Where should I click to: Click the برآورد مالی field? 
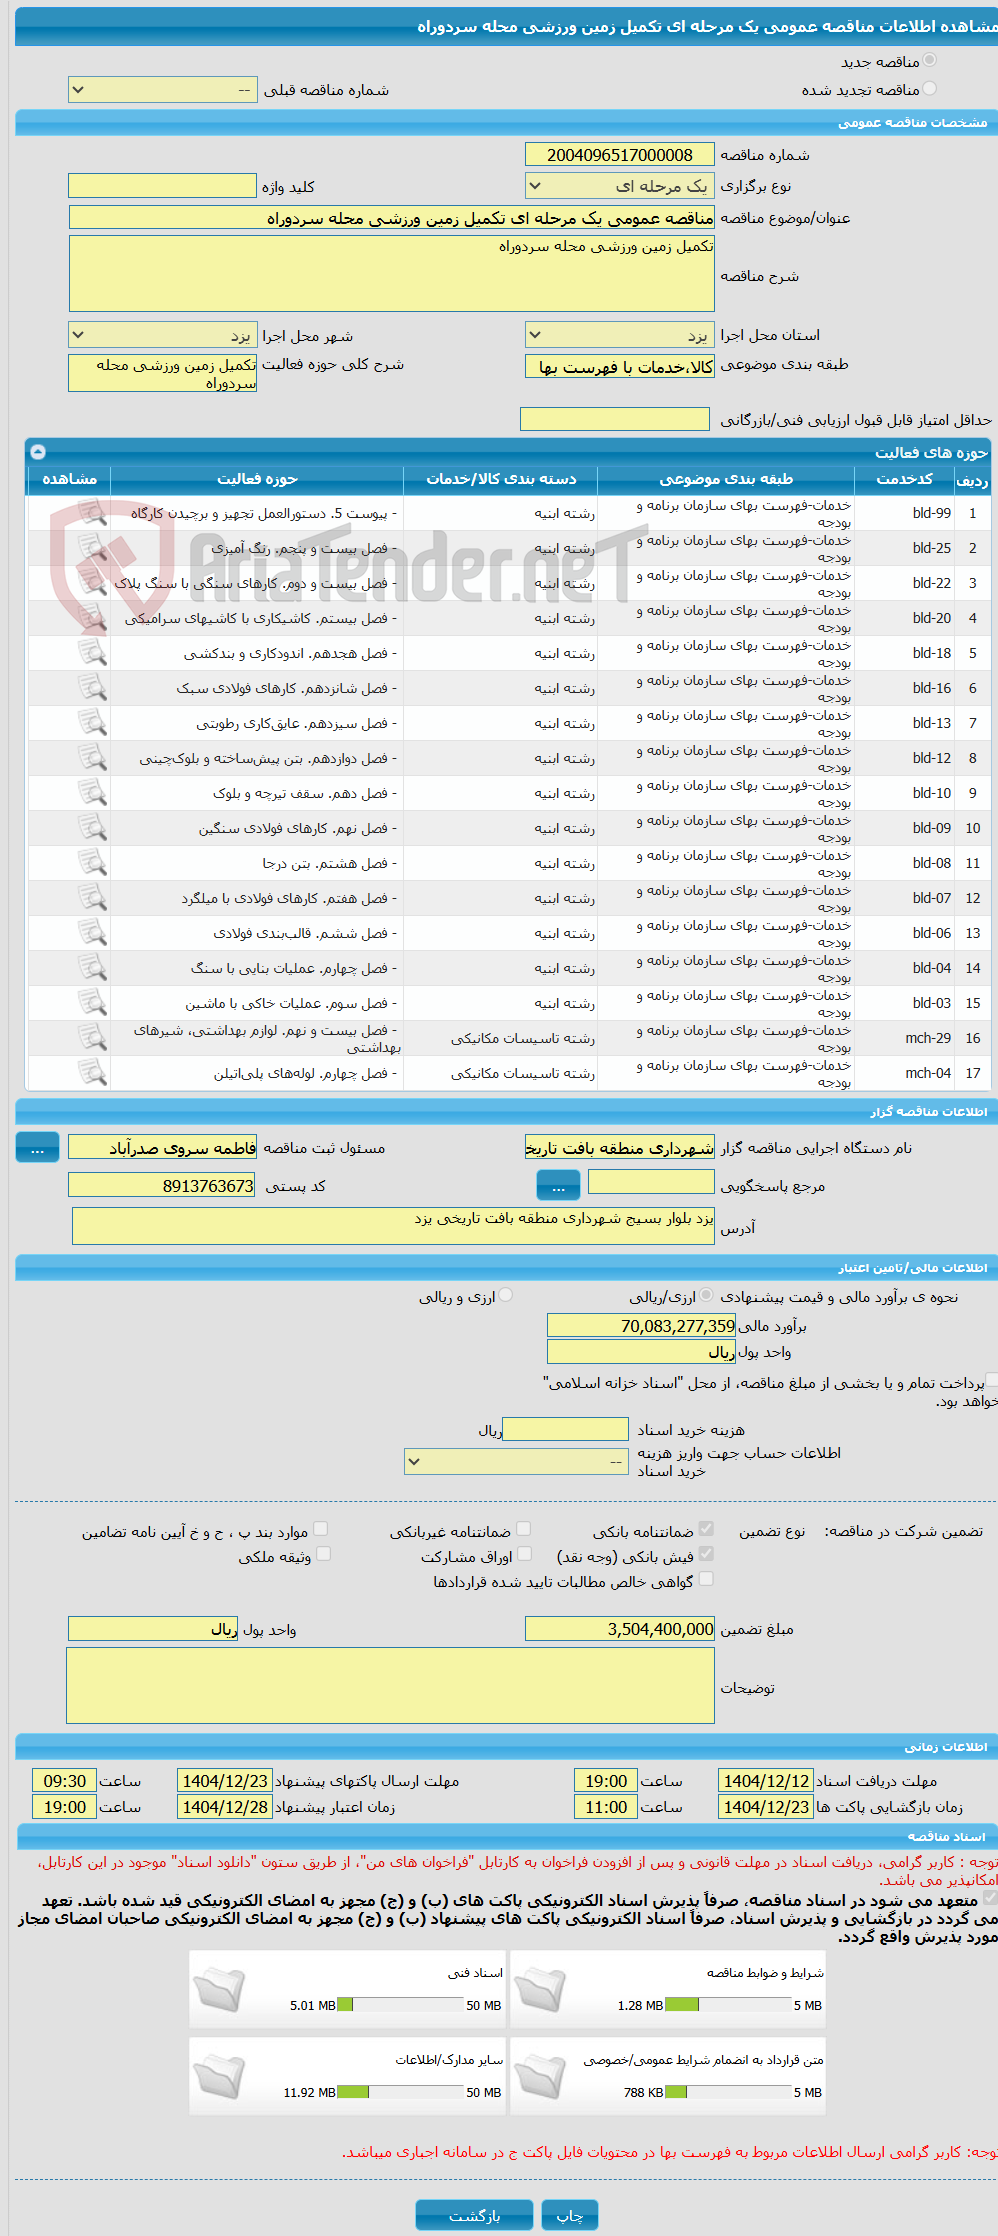click(642, 1326)
